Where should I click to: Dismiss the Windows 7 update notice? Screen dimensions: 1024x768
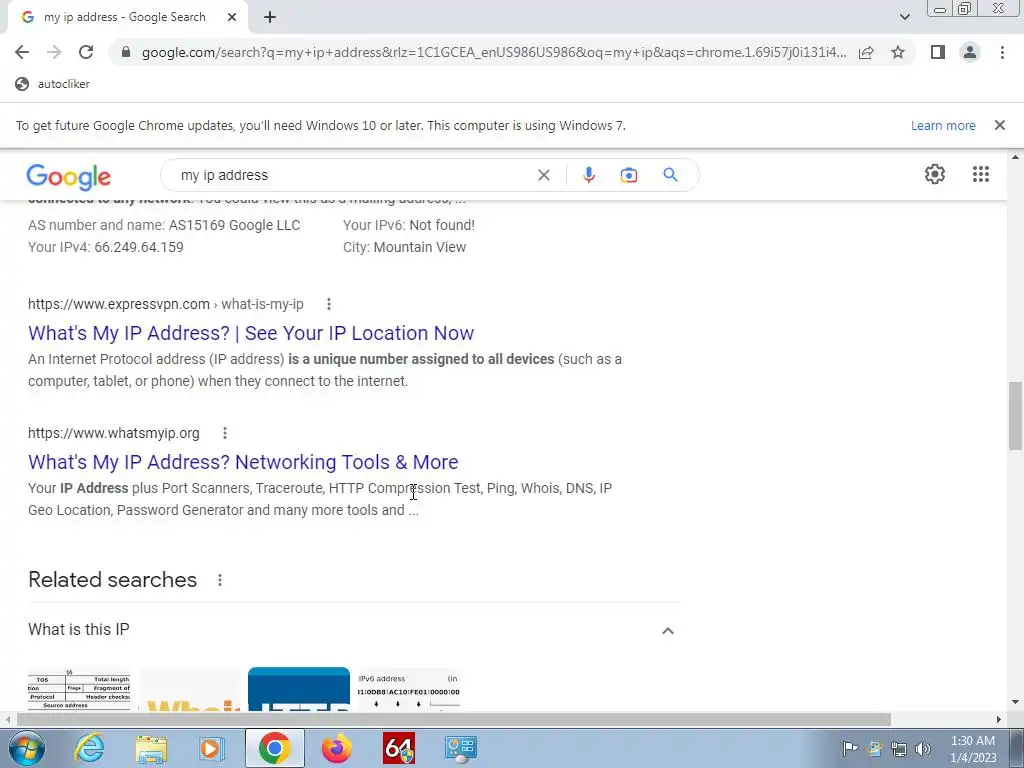pyautogui.click(x=1000, y=125)
